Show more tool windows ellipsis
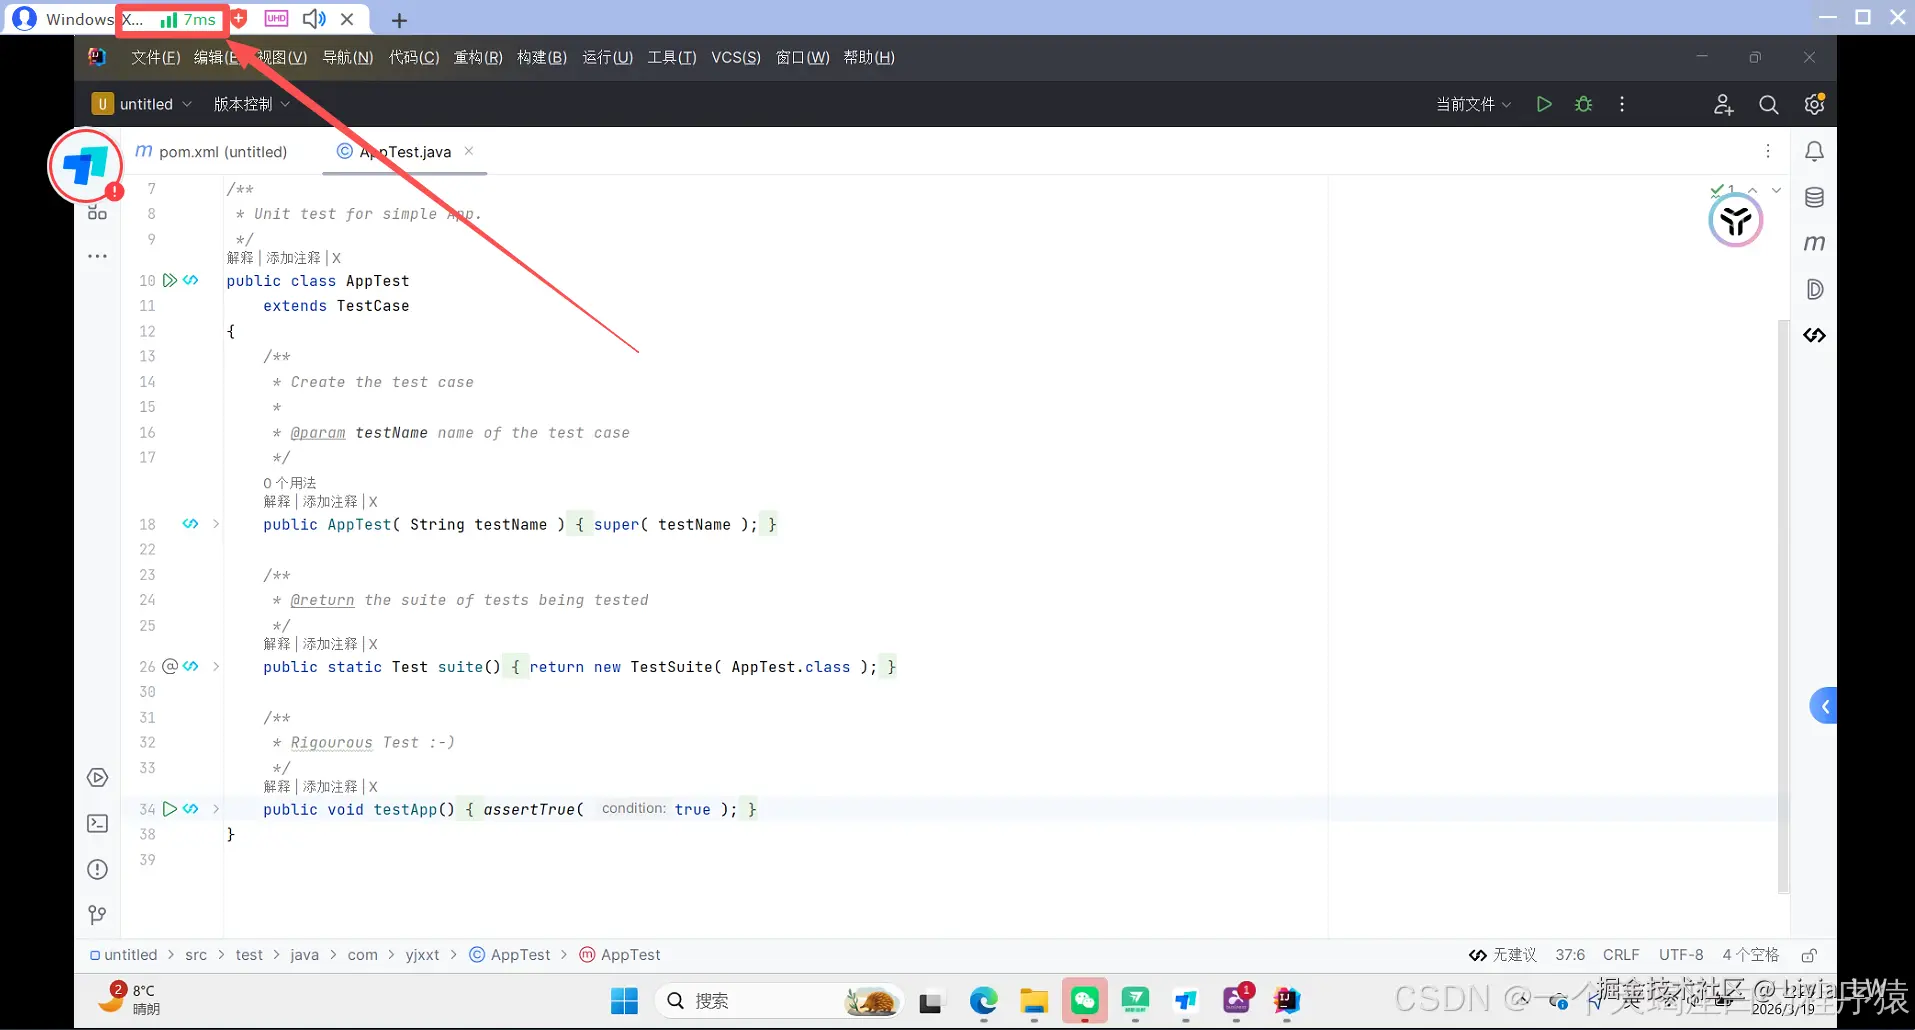This screenshot has width=1915, height=1030. coord(97,256)
